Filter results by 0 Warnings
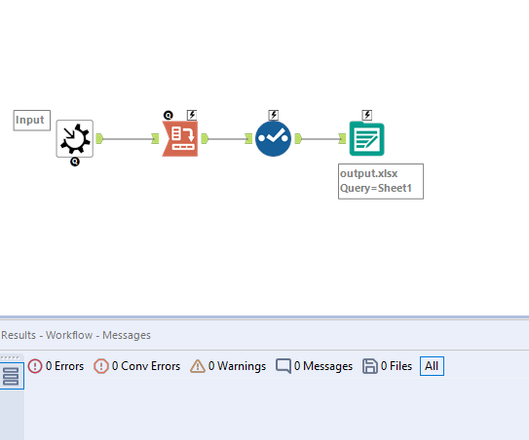529x440 pixels. pyautogui.click(x=228, y=366)
